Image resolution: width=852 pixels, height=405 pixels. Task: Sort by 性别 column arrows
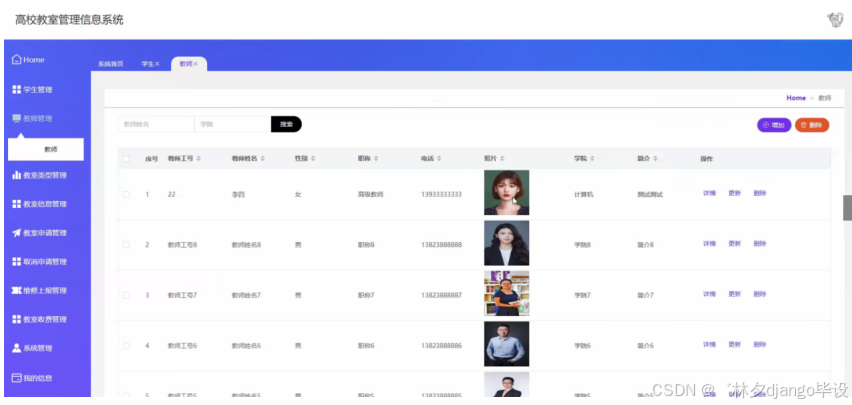pyautogui.click(x=313, y=159)
